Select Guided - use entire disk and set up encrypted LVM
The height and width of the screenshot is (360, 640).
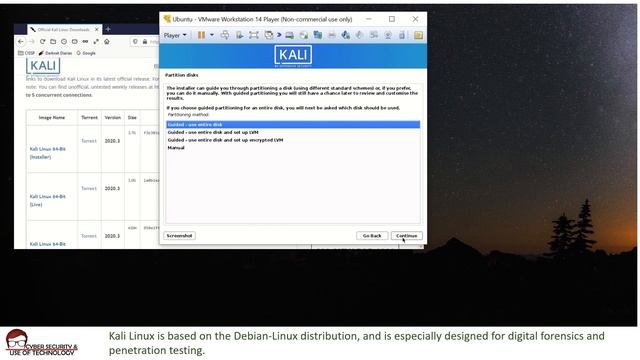click(293, 140)
